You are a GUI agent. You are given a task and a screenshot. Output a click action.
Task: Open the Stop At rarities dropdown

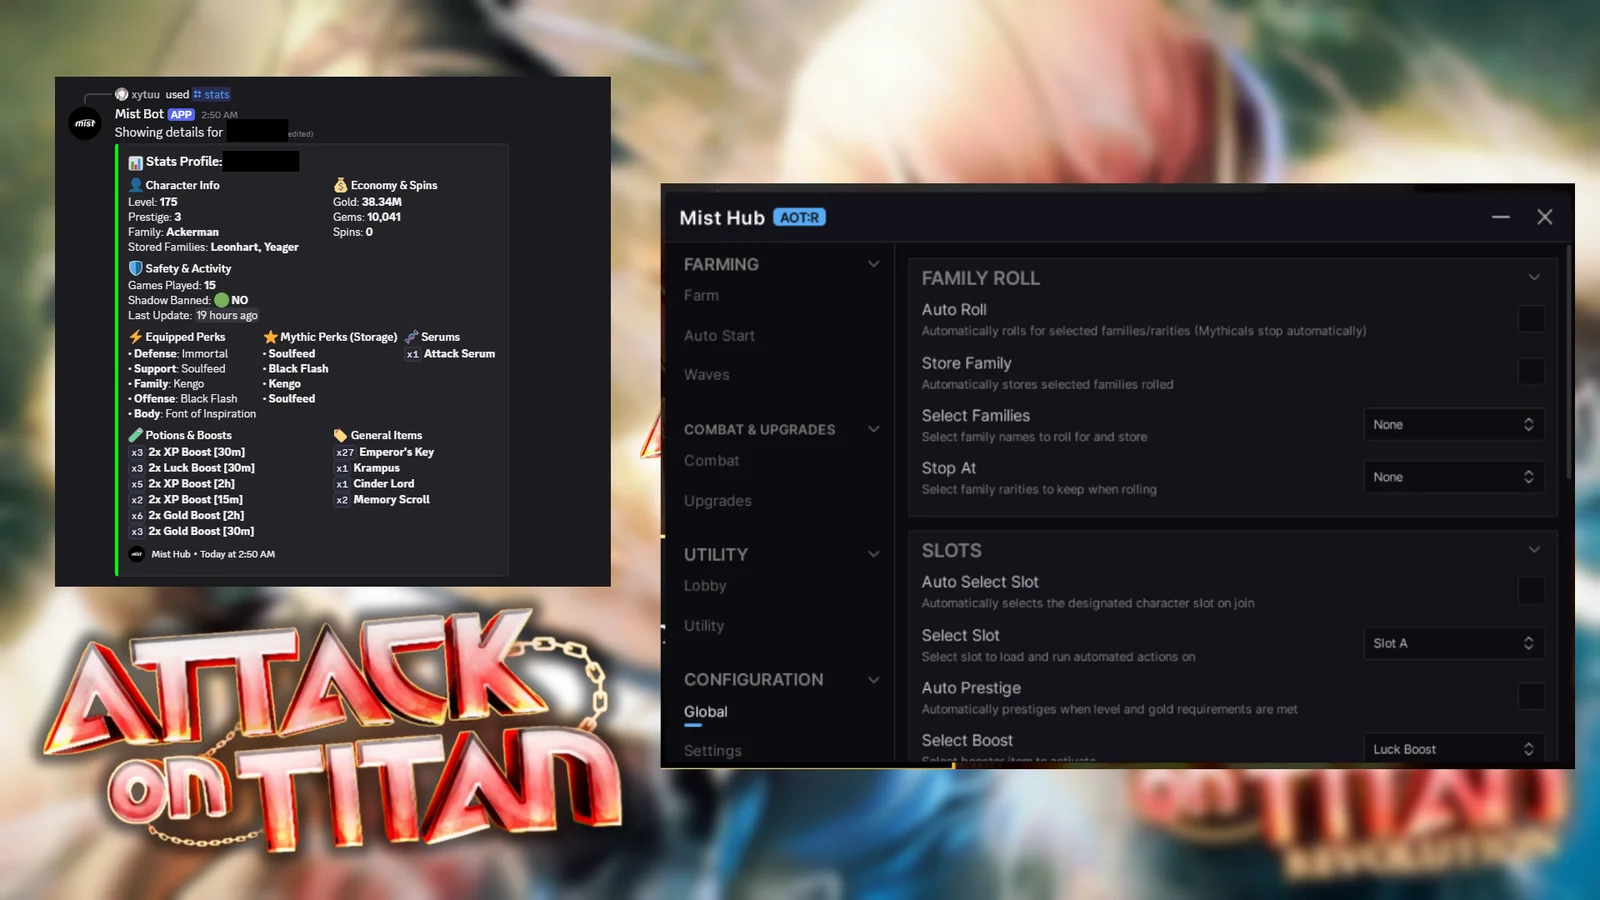point(1454,477)
